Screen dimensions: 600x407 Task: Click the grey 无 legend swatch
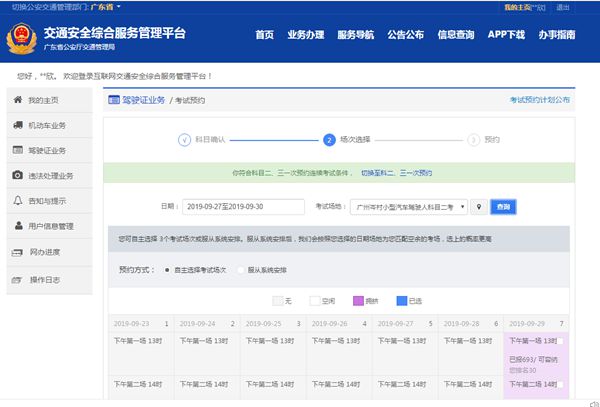click(277, 301)
